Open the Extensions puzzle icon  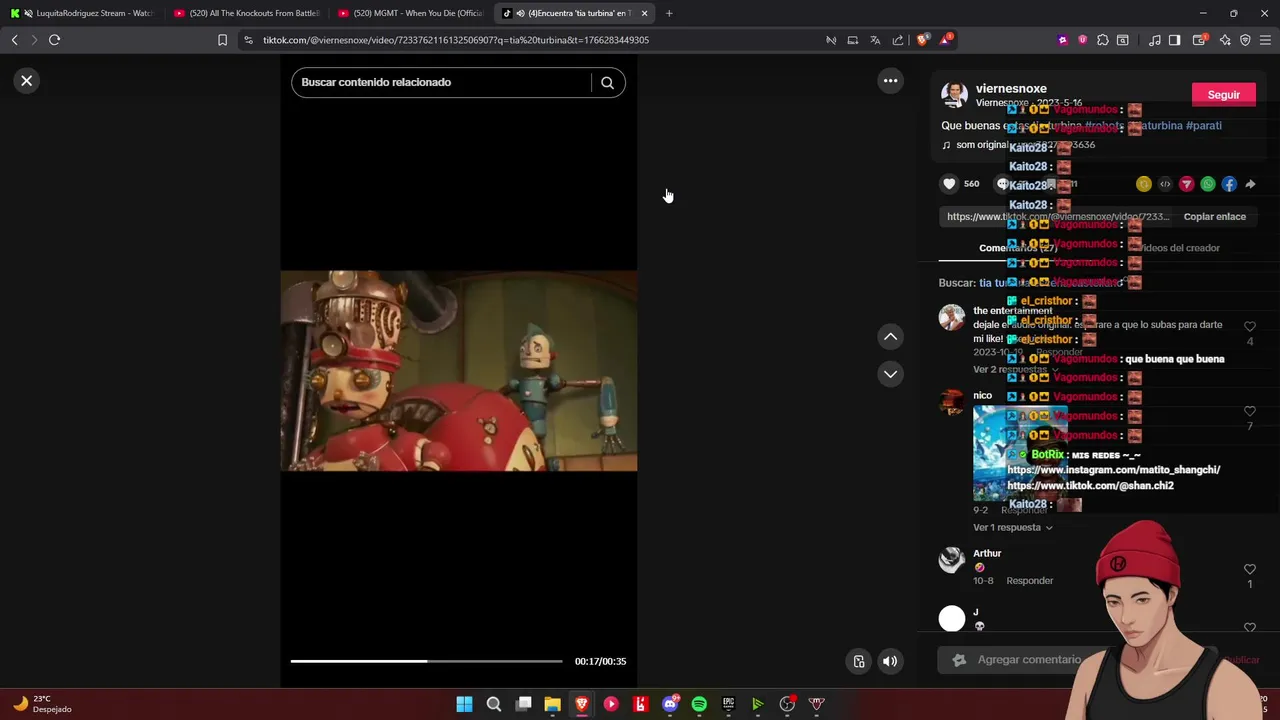tap(1102, 40)
